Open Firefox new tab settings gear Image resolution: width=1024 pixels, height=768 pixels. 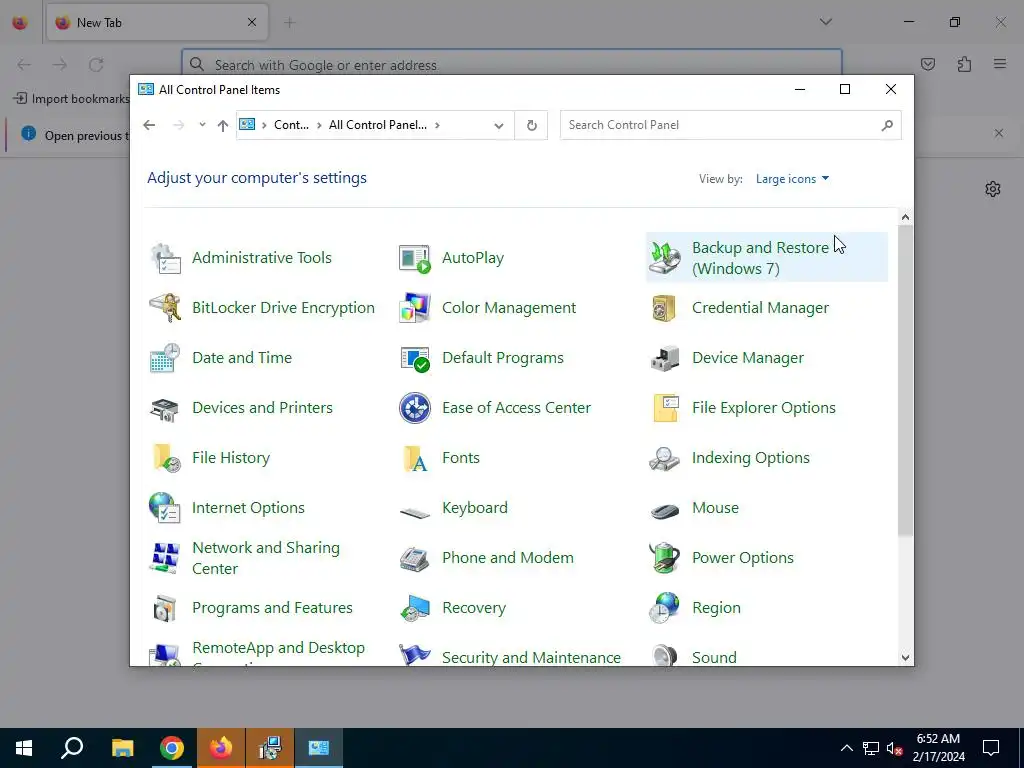(993, 189)
